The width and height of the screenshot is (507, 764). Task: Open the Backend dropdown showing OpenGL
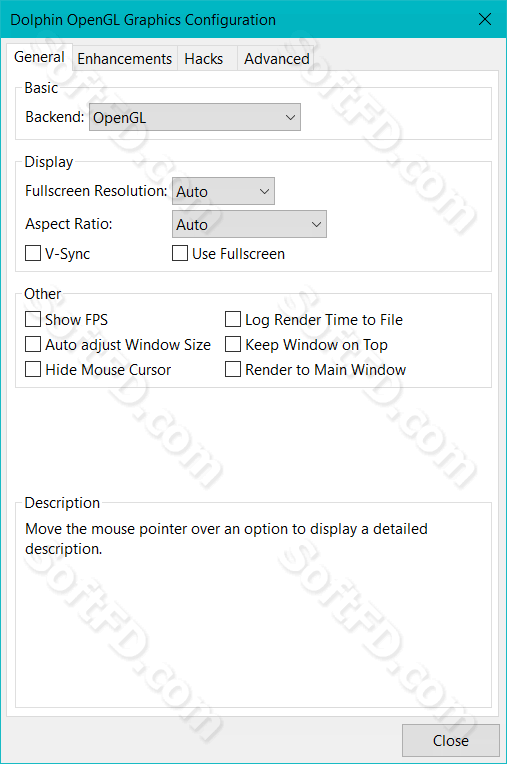[x=195, y=117]
